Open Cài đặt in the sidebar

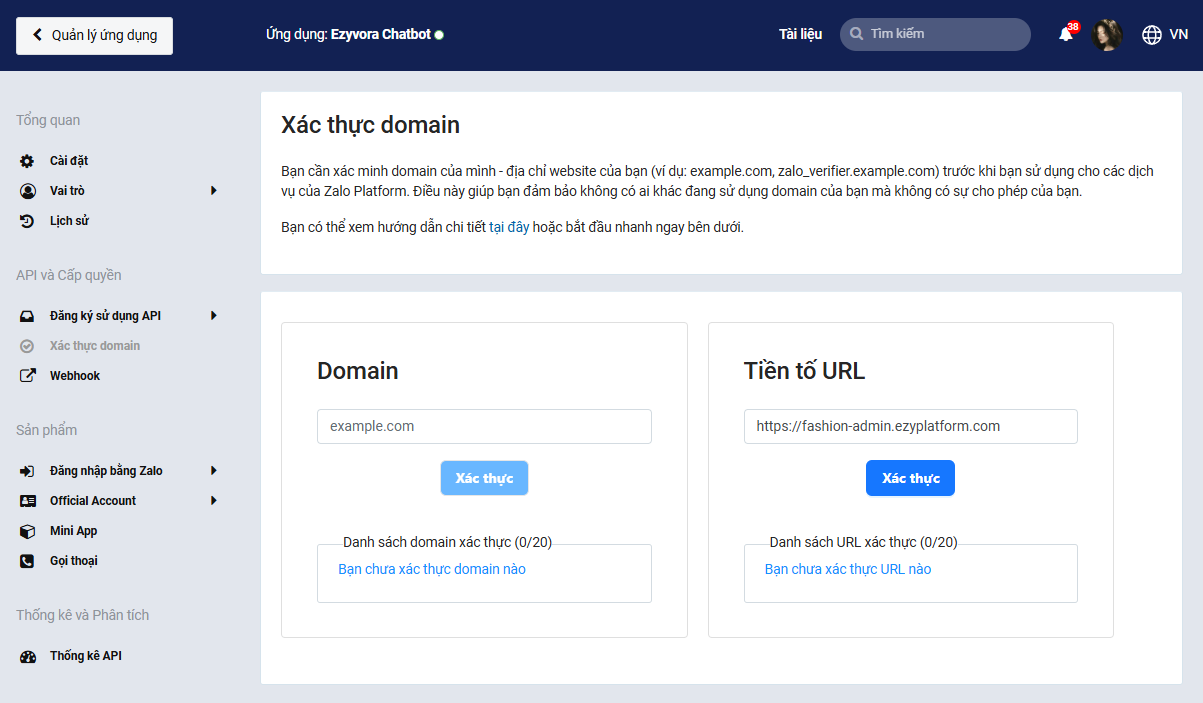click(x=69, y=161)
